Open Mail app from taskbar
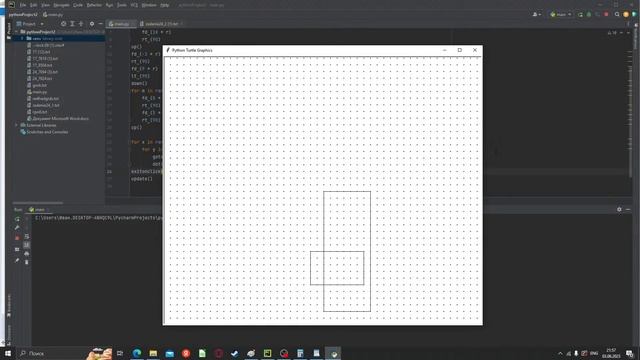 (x=169, y=353)
